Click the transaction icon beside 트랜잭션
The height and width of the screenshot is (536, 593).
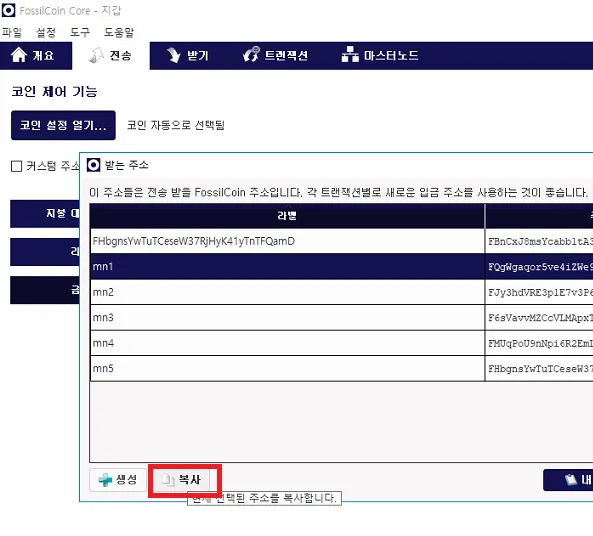pos(251,55)
